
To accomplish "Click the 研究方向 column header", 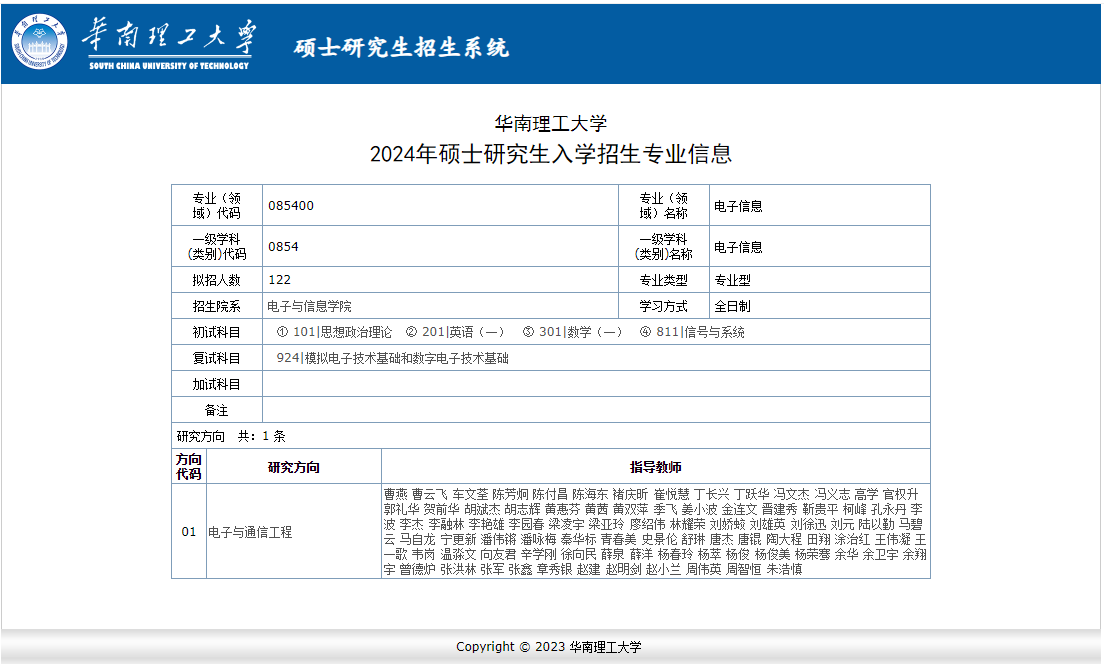I will pos(294,467).
